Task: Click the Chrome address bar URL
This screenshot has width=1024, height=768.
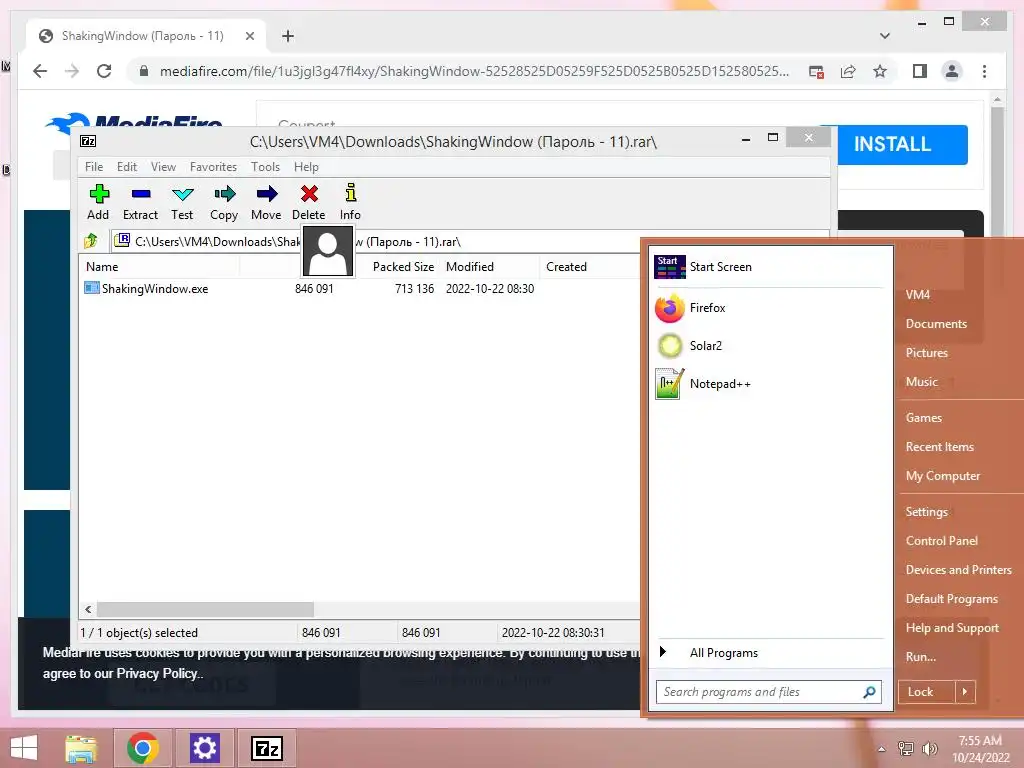Action: click(474, 71)
